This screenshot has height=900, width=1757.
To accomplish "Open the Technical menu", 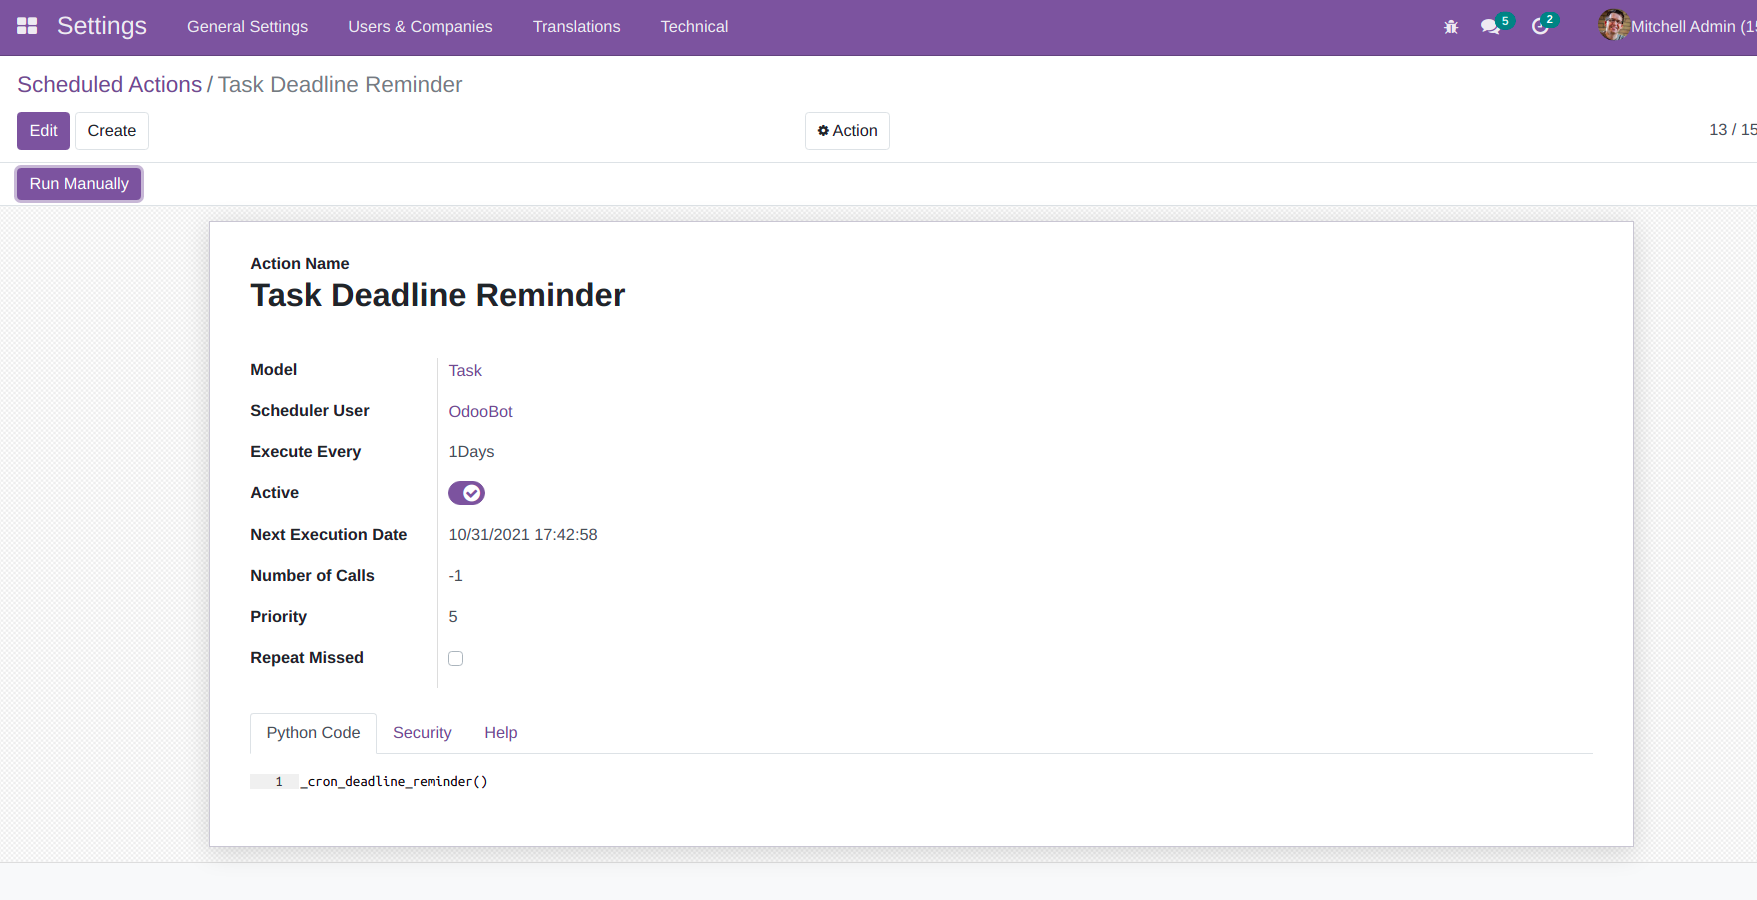I will (x=694, y=27).
